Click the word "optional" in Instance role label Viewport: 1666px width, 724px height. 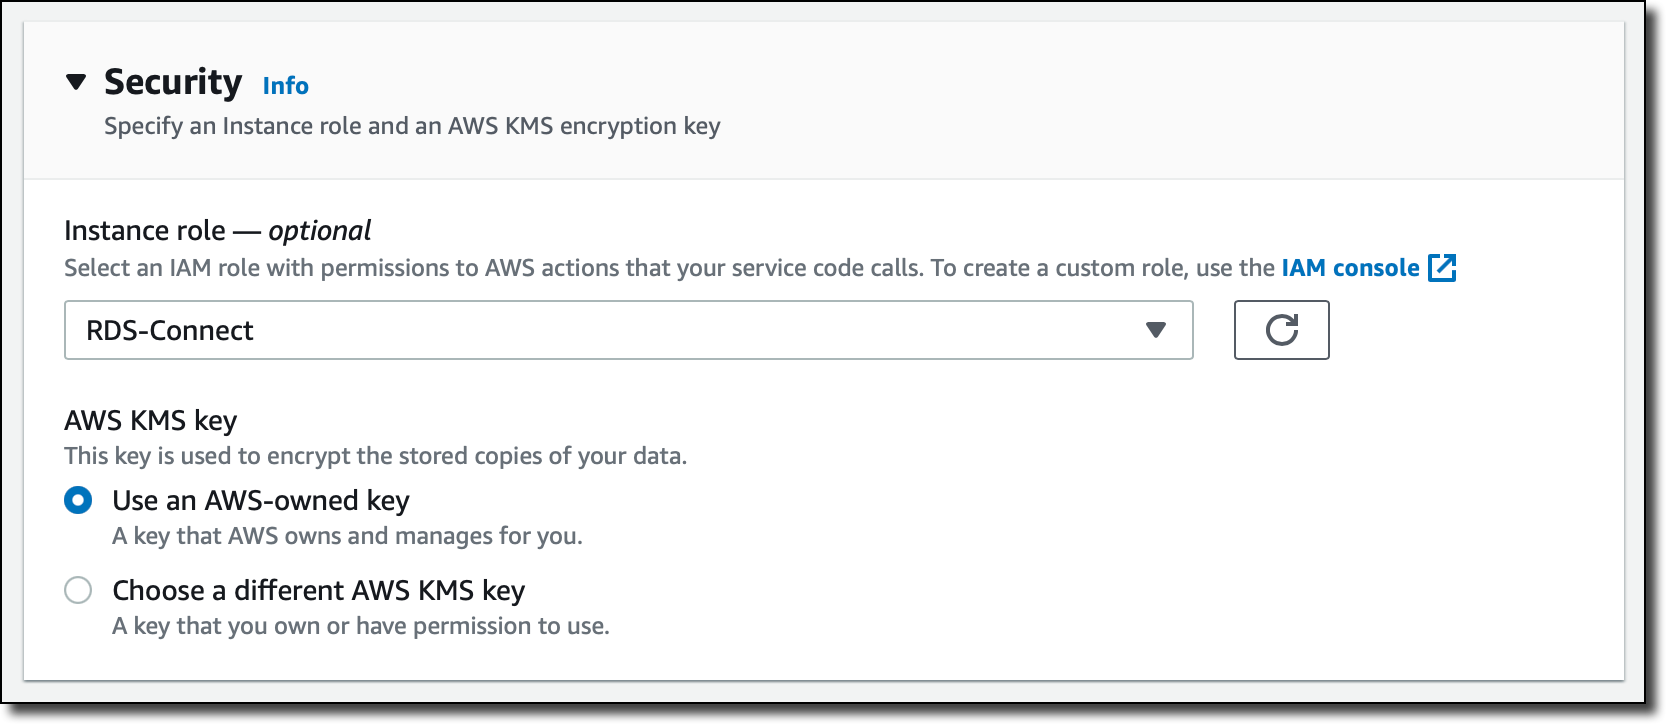(320, 231)
